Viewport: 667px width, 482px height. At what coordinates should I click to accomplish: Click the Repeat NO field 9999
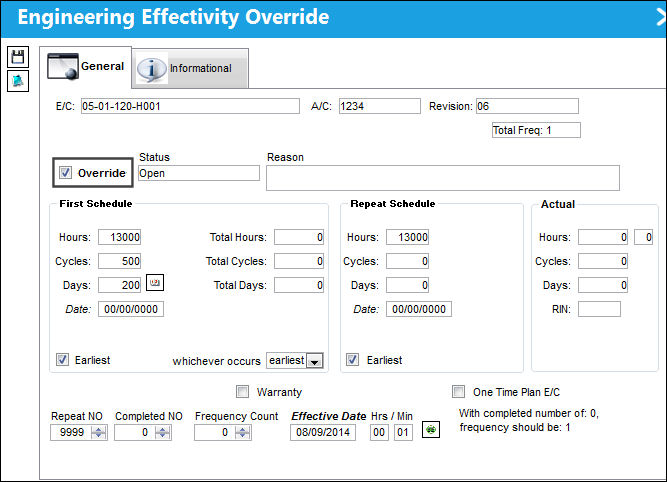71,433
